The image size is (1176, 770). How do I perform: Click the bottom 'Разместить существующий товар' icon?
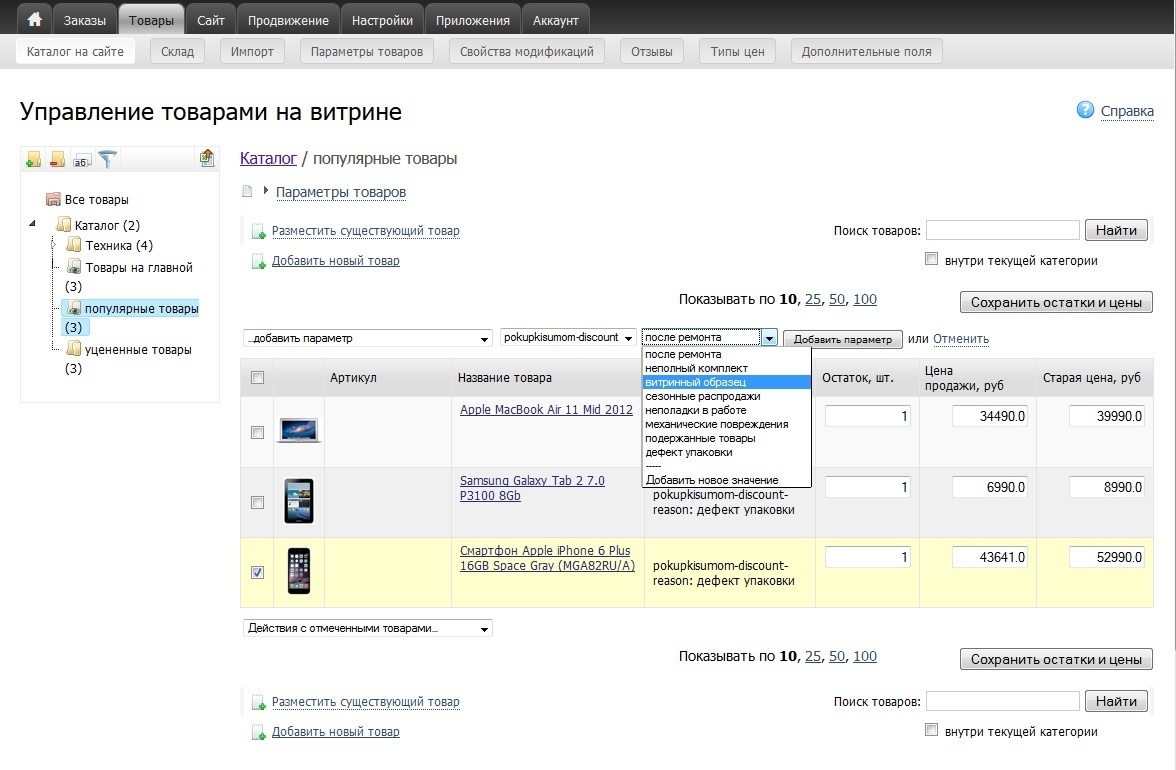click(x=259, y=703)
